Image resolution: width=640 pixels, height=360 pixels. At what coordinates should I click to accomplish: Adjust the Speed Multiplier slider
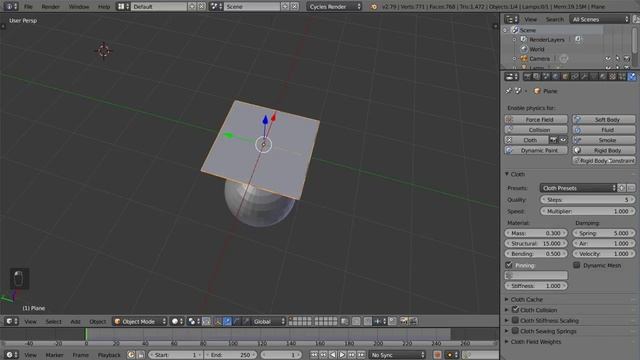(587, 211)
